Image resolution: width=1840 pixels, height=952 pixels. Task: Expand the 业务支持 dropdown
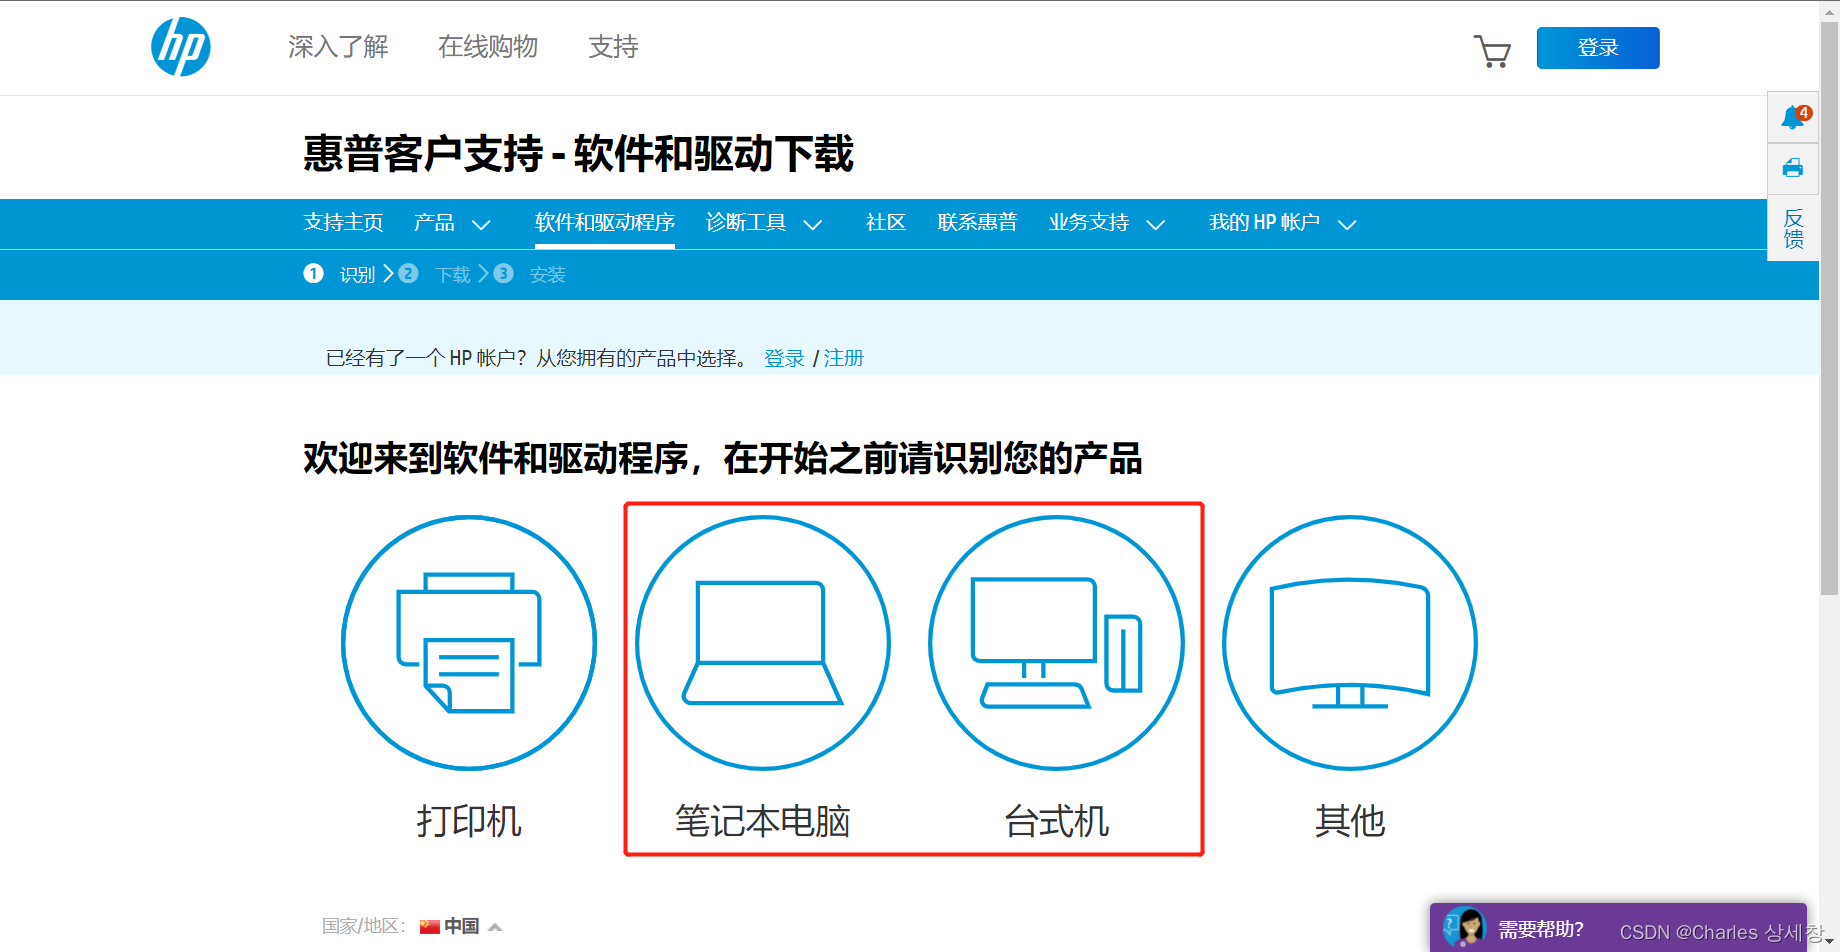tap(1156, 224)
